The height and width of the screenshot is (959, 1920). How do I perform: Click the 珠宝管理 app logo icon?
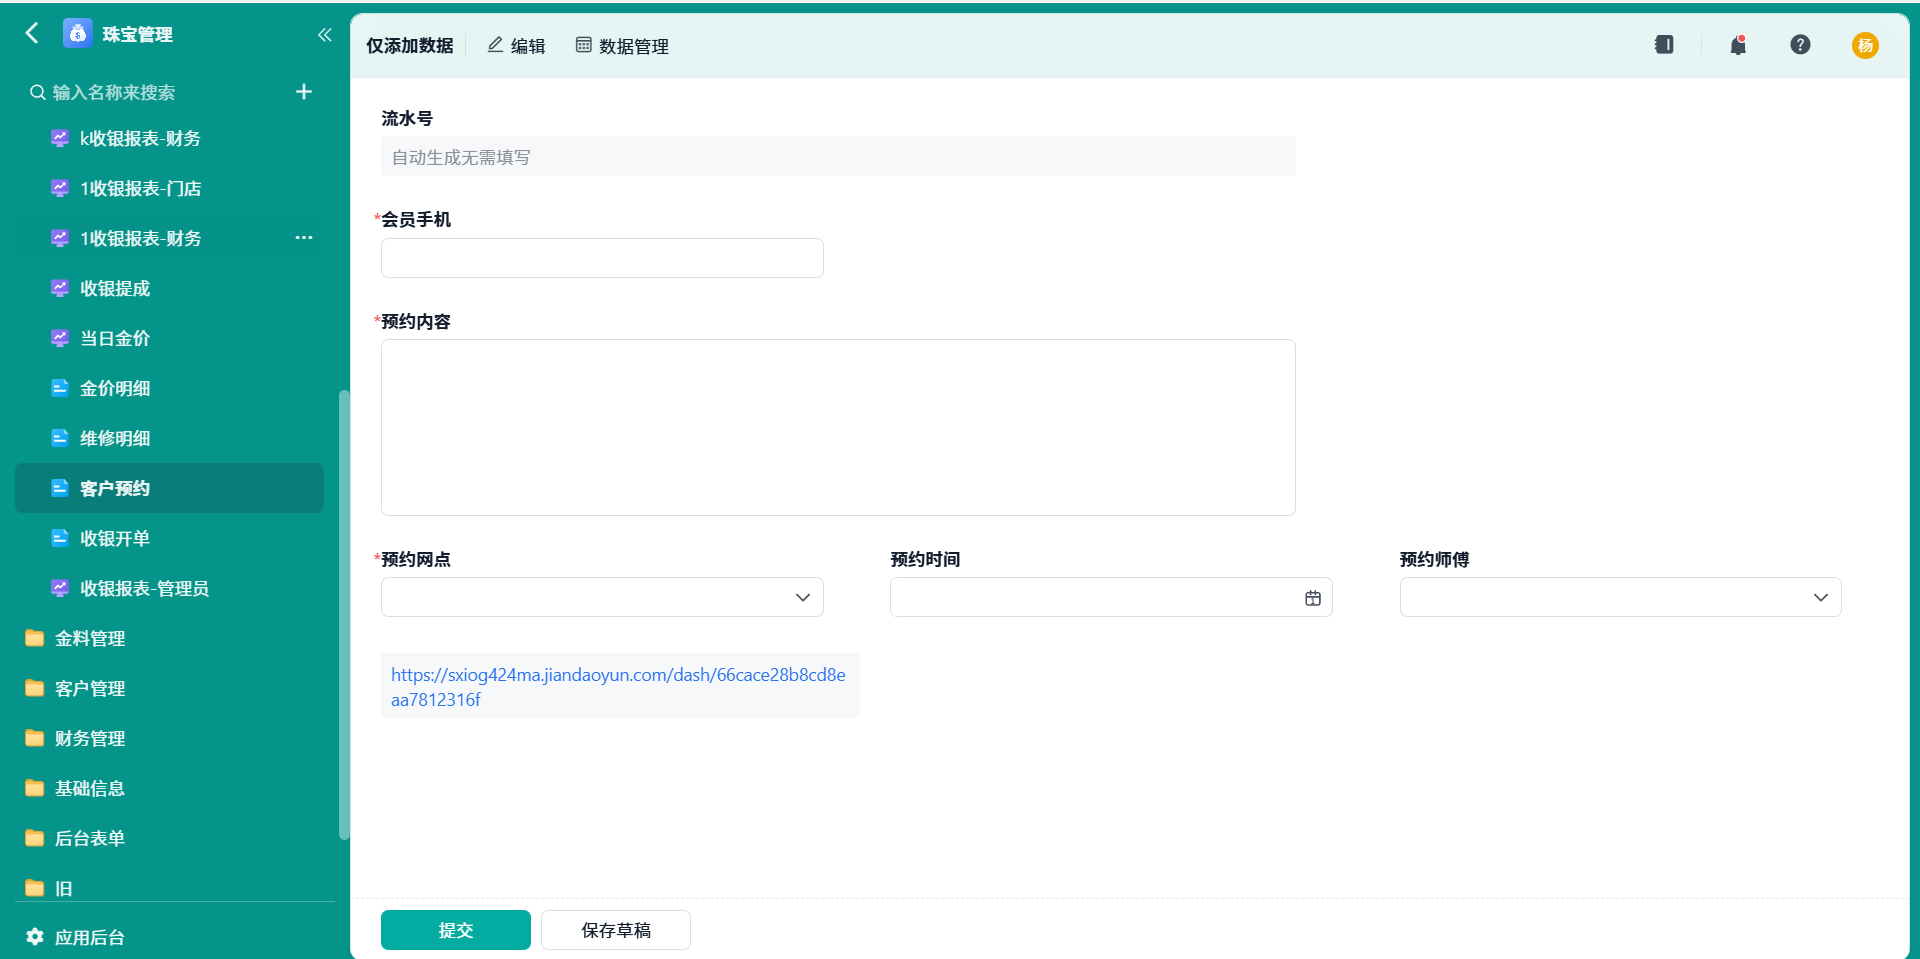[x=77, y=34]
